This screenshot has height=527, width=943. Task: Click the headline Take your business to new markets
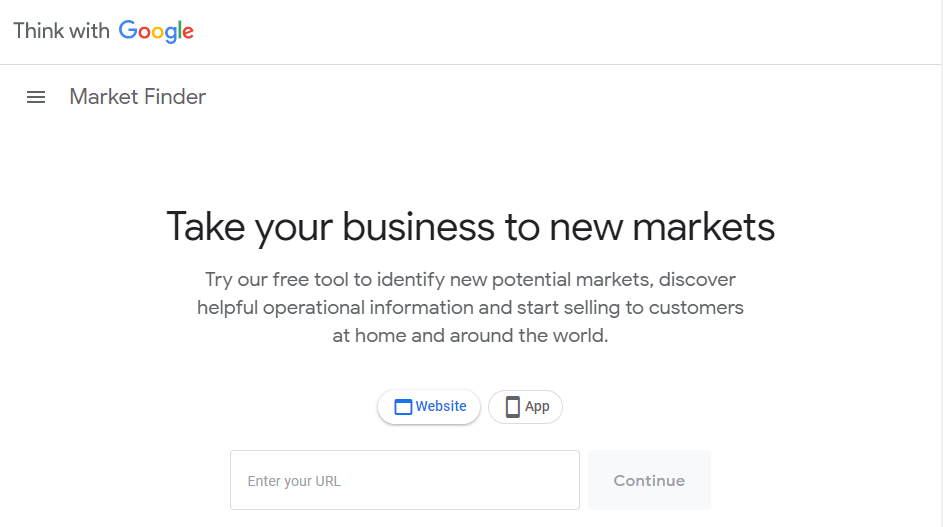coord(470,227)
